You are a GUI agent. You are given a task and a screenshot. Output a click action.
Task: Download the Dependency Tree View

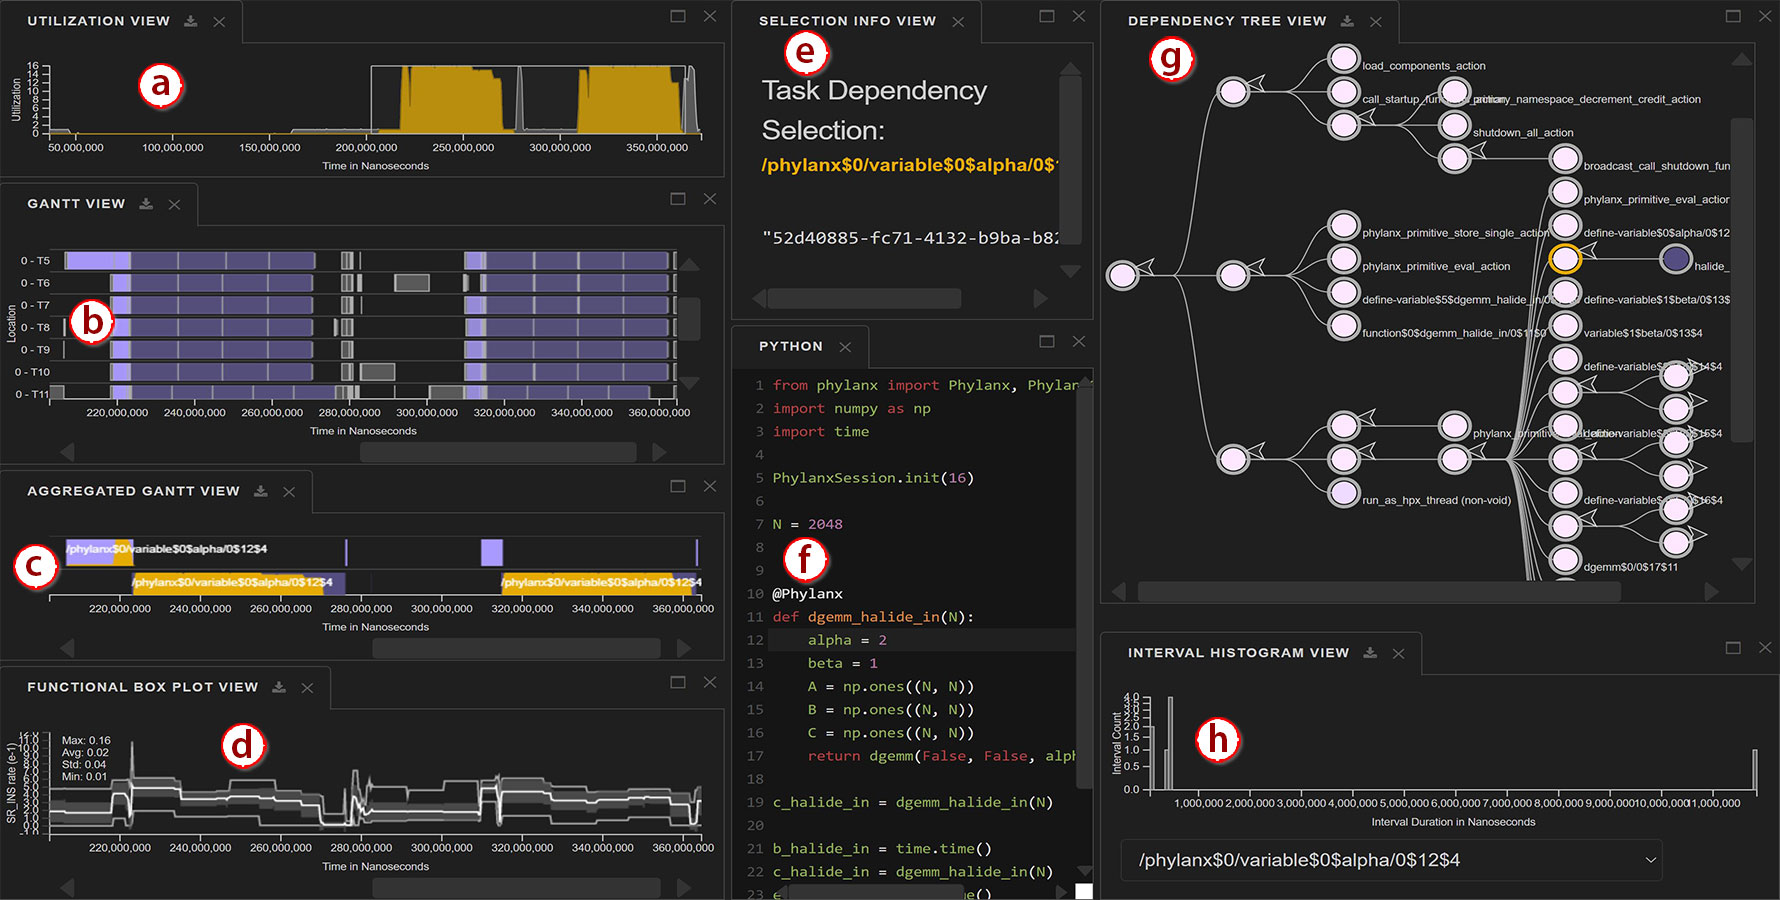[x=1347, y=21]
